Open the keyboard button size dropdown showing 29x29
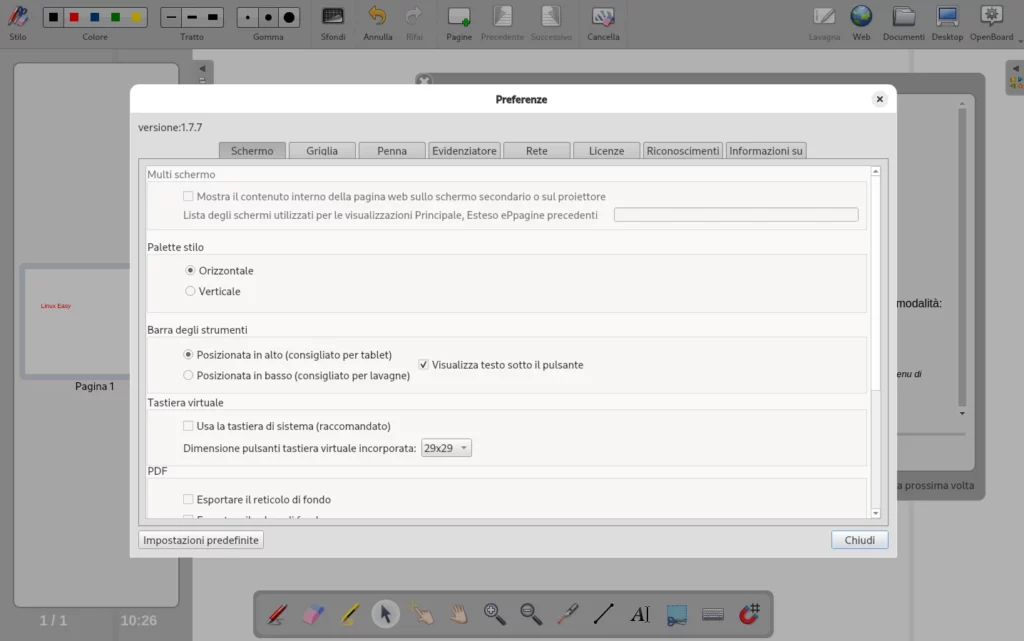Screen dimensions: 1024x641 446,447
